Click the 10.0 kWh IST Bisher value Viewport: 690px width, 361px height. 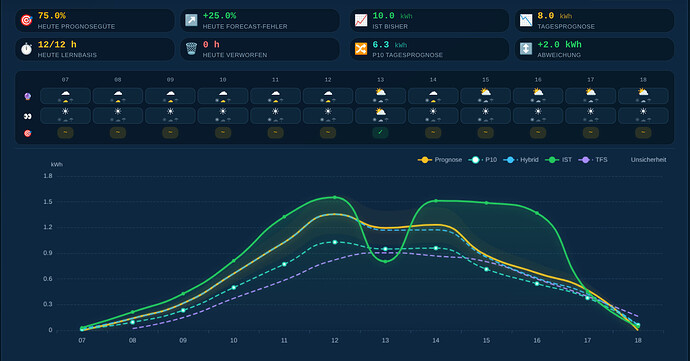coord(393,16)
